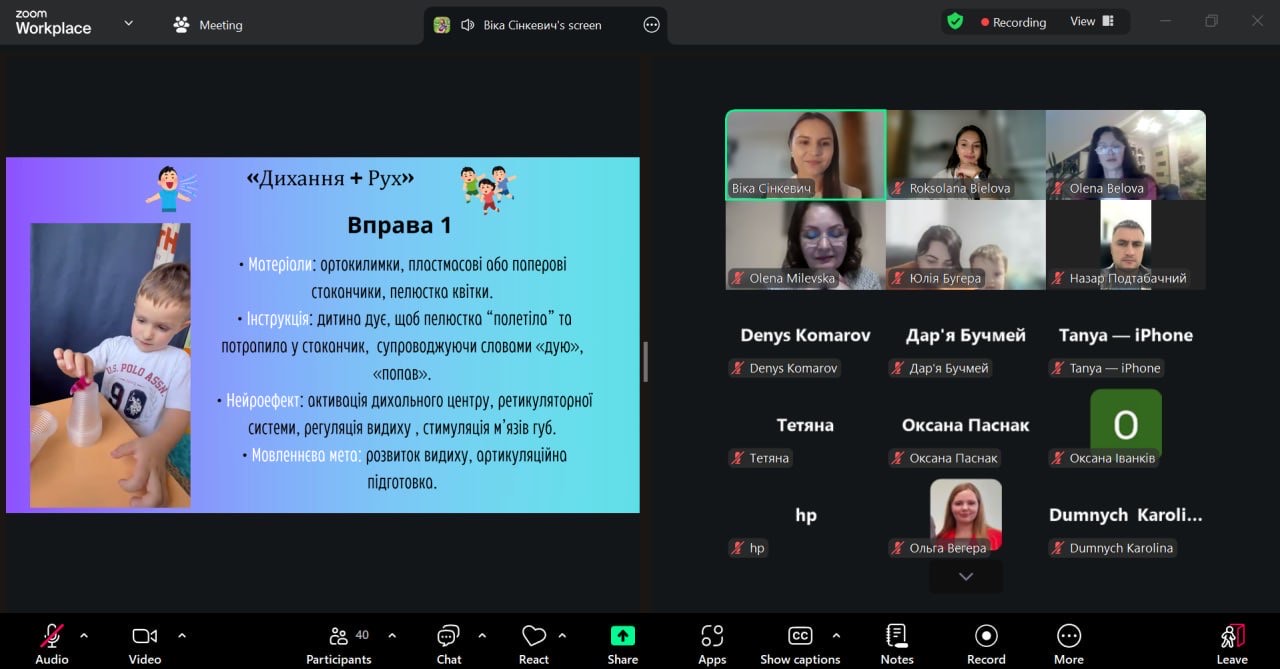Select the Meeting tab
This screenshot has width=1280, height=669.
click(208, 25)
